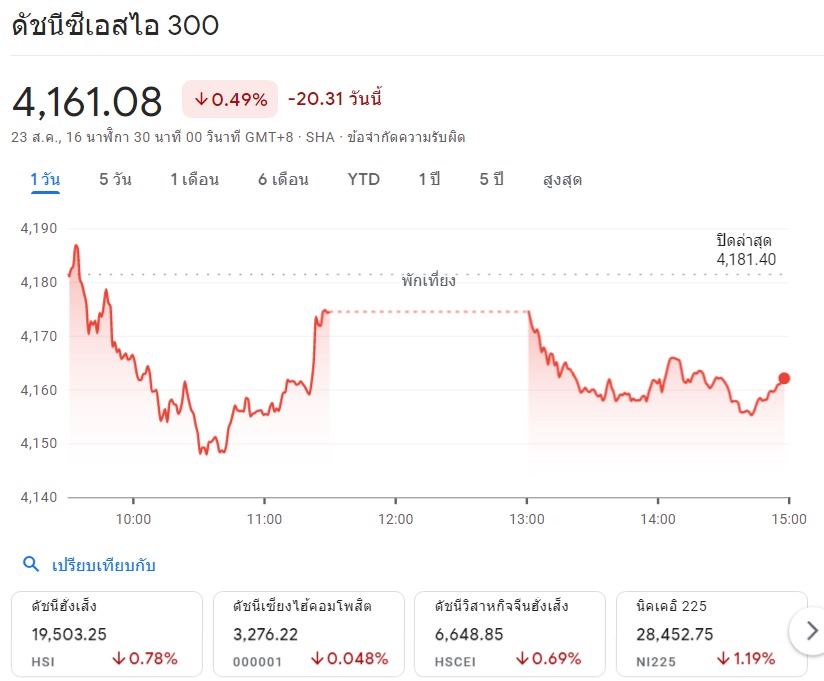Click the down arrow icon in HSI card
This screenshot has width=824, height=681.
[x=118, y=659]
